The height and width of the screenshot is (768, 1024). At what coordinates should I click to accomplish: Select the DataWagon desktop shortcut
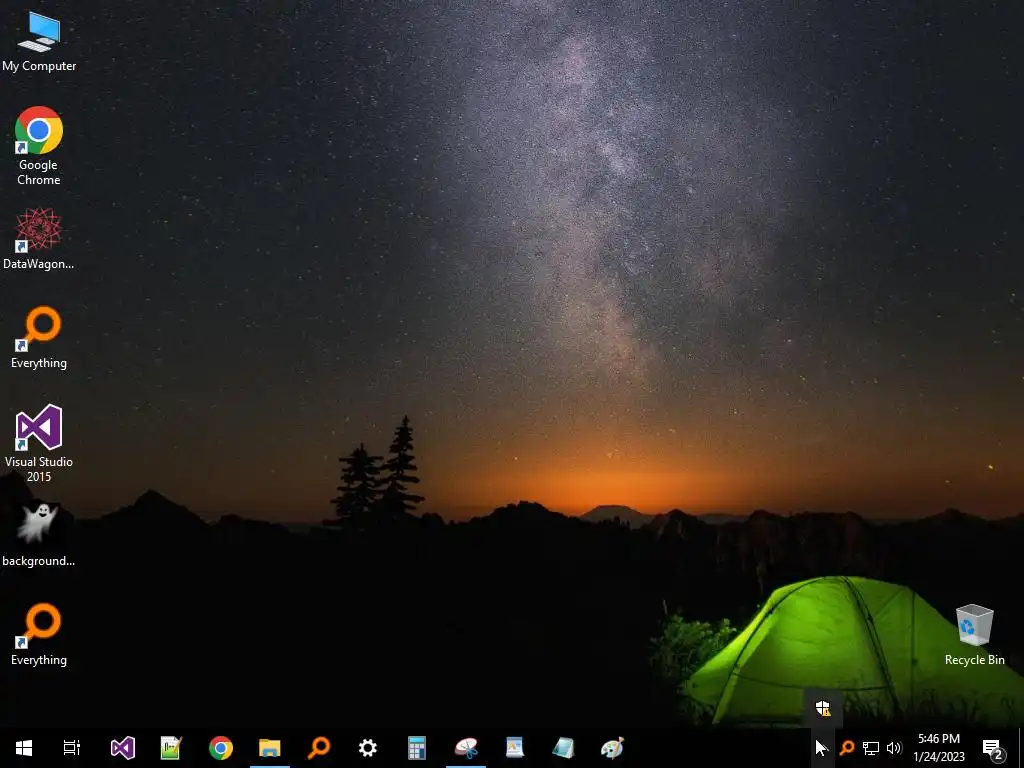[x=39, y=238]
